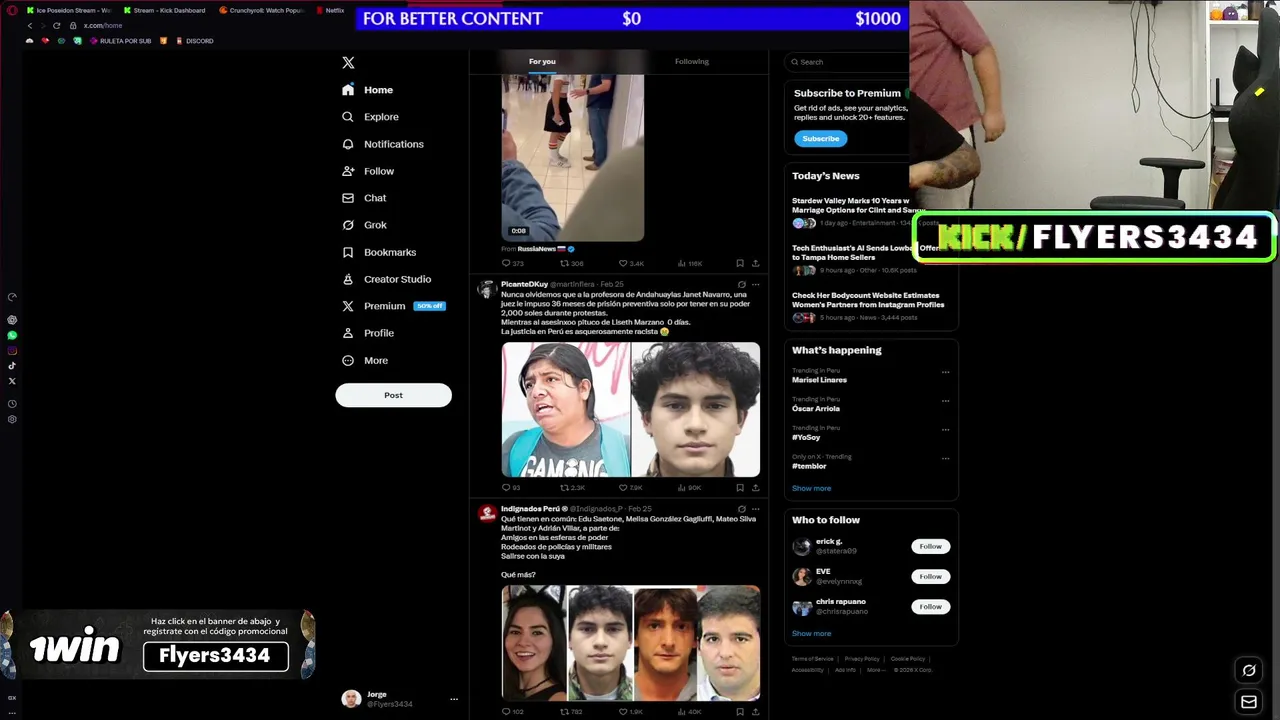Image resolution: width=1280 pixels, height=720 pixels.
Task: Open more options on PicanteDKuy post
Action: click(x=755, y=285)
